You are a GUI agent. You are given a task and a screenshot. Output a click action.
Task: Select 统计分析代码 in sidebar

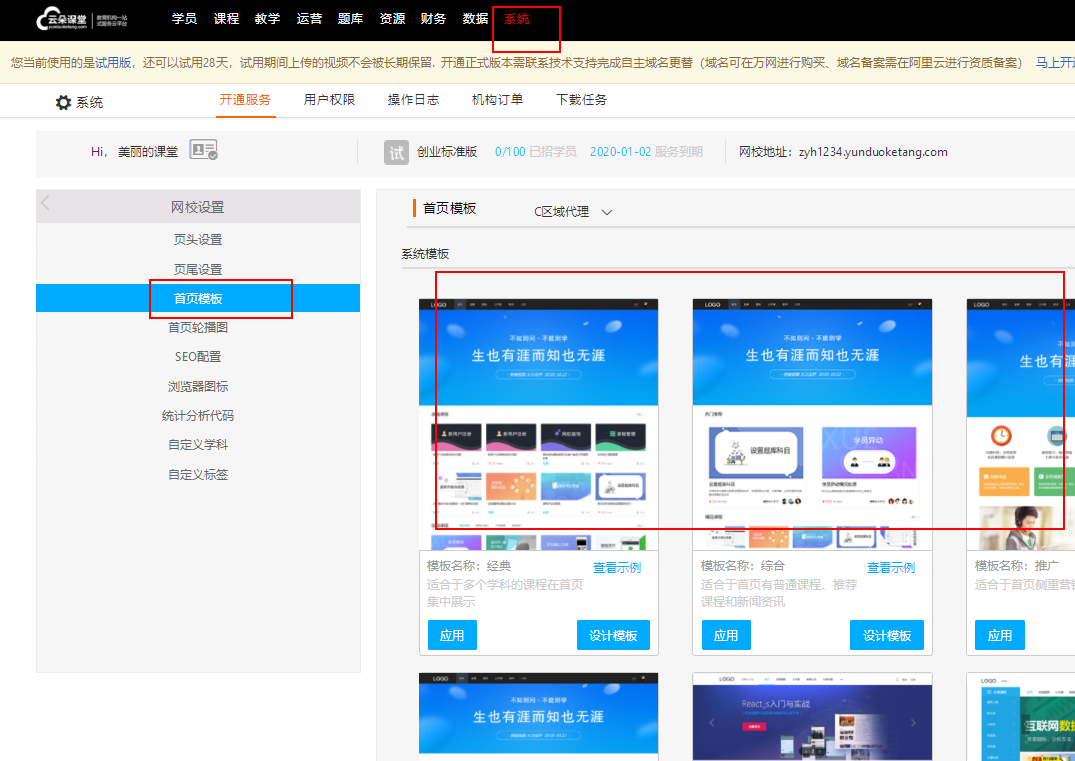pos(198,415)
